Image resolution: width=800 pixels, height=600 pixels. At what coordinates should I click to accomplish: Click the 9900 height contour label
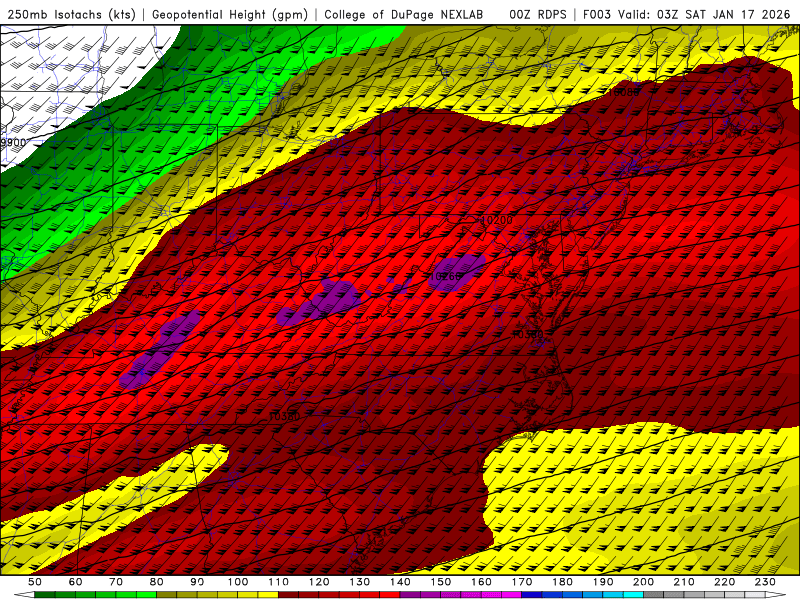13,142
